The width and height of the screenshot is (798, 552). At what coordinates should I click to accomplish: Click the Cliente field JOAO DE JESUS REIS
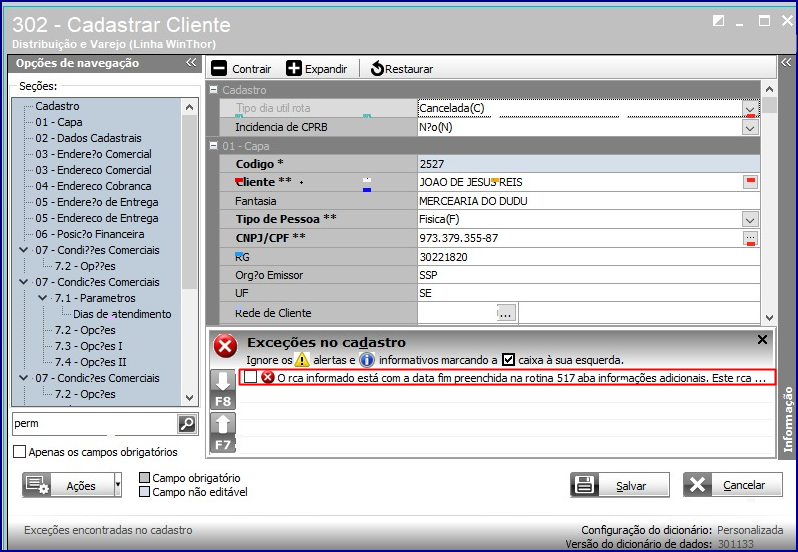[580, 182]
